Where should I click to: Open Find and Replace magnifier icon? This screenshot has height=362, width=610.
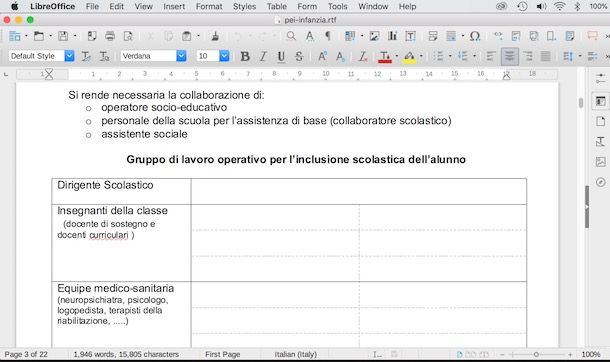pyautogui.click(x=291, y=36)
